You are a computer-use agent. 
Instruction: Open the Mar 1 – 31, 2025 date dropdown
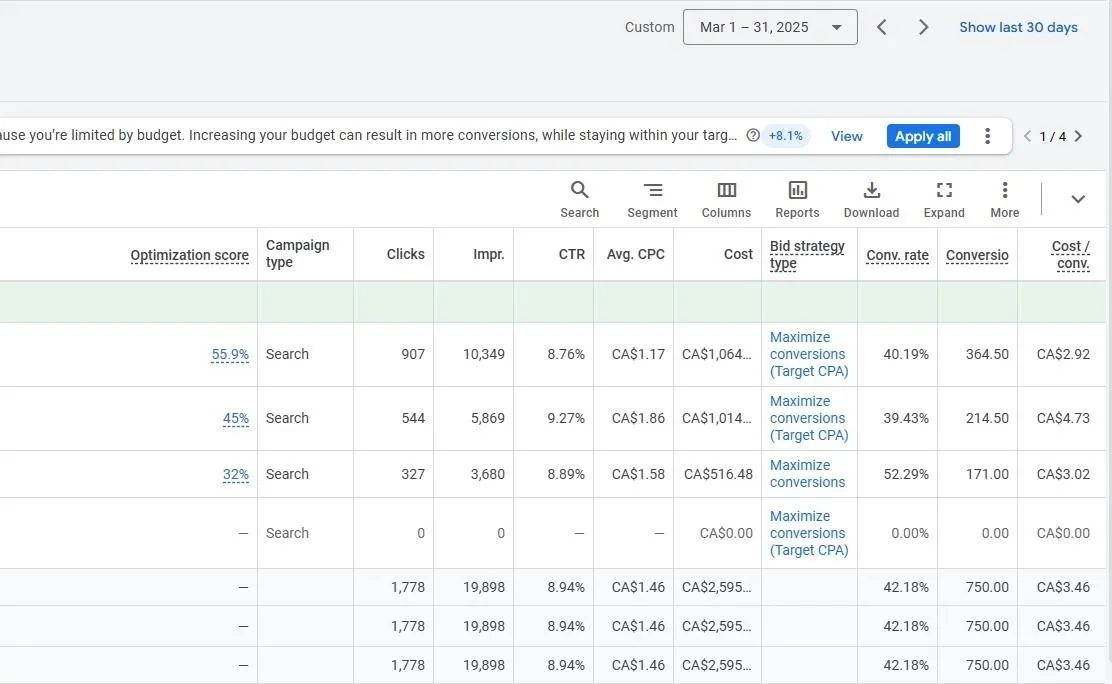[x=770, y=27]
